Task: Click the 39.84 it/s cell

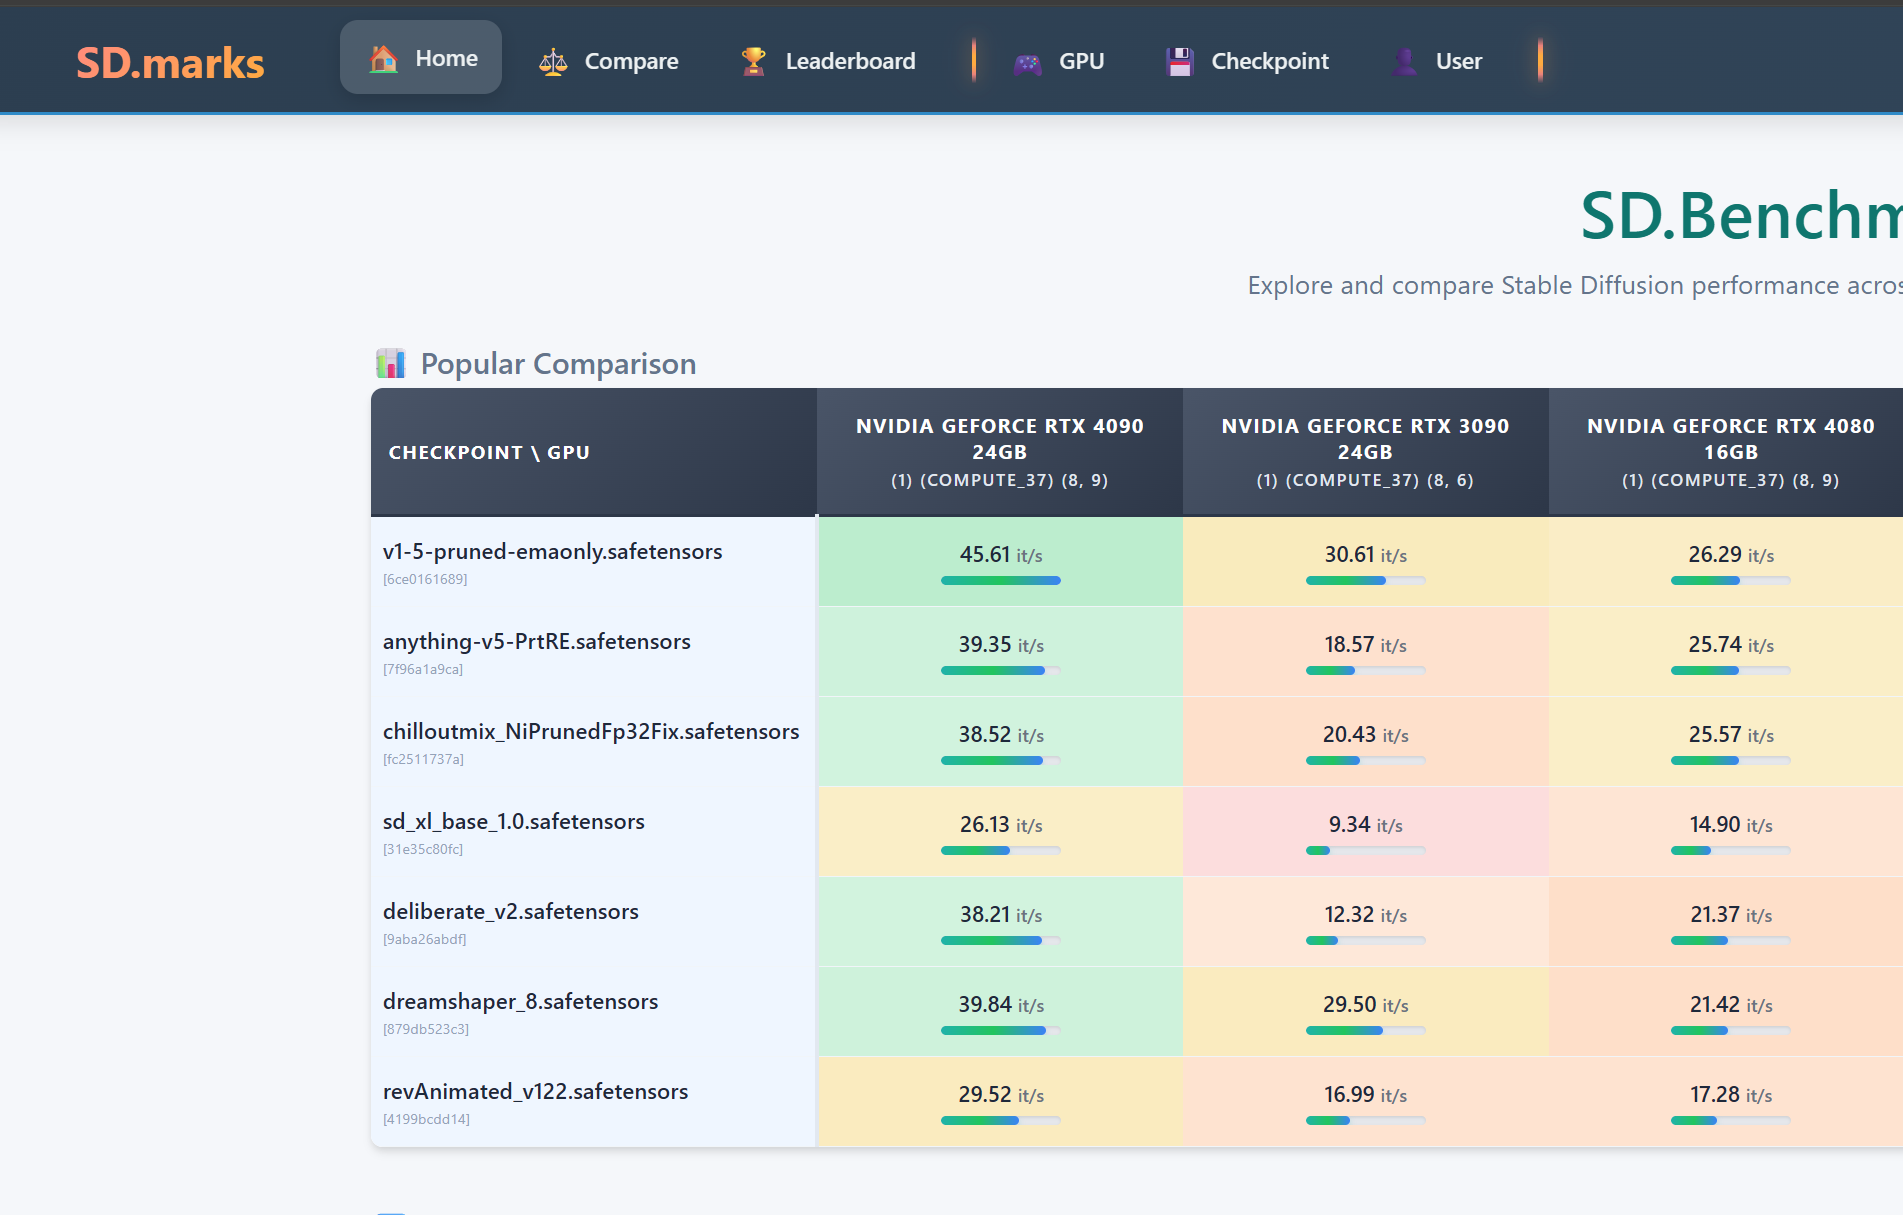Action: 1000,1011
